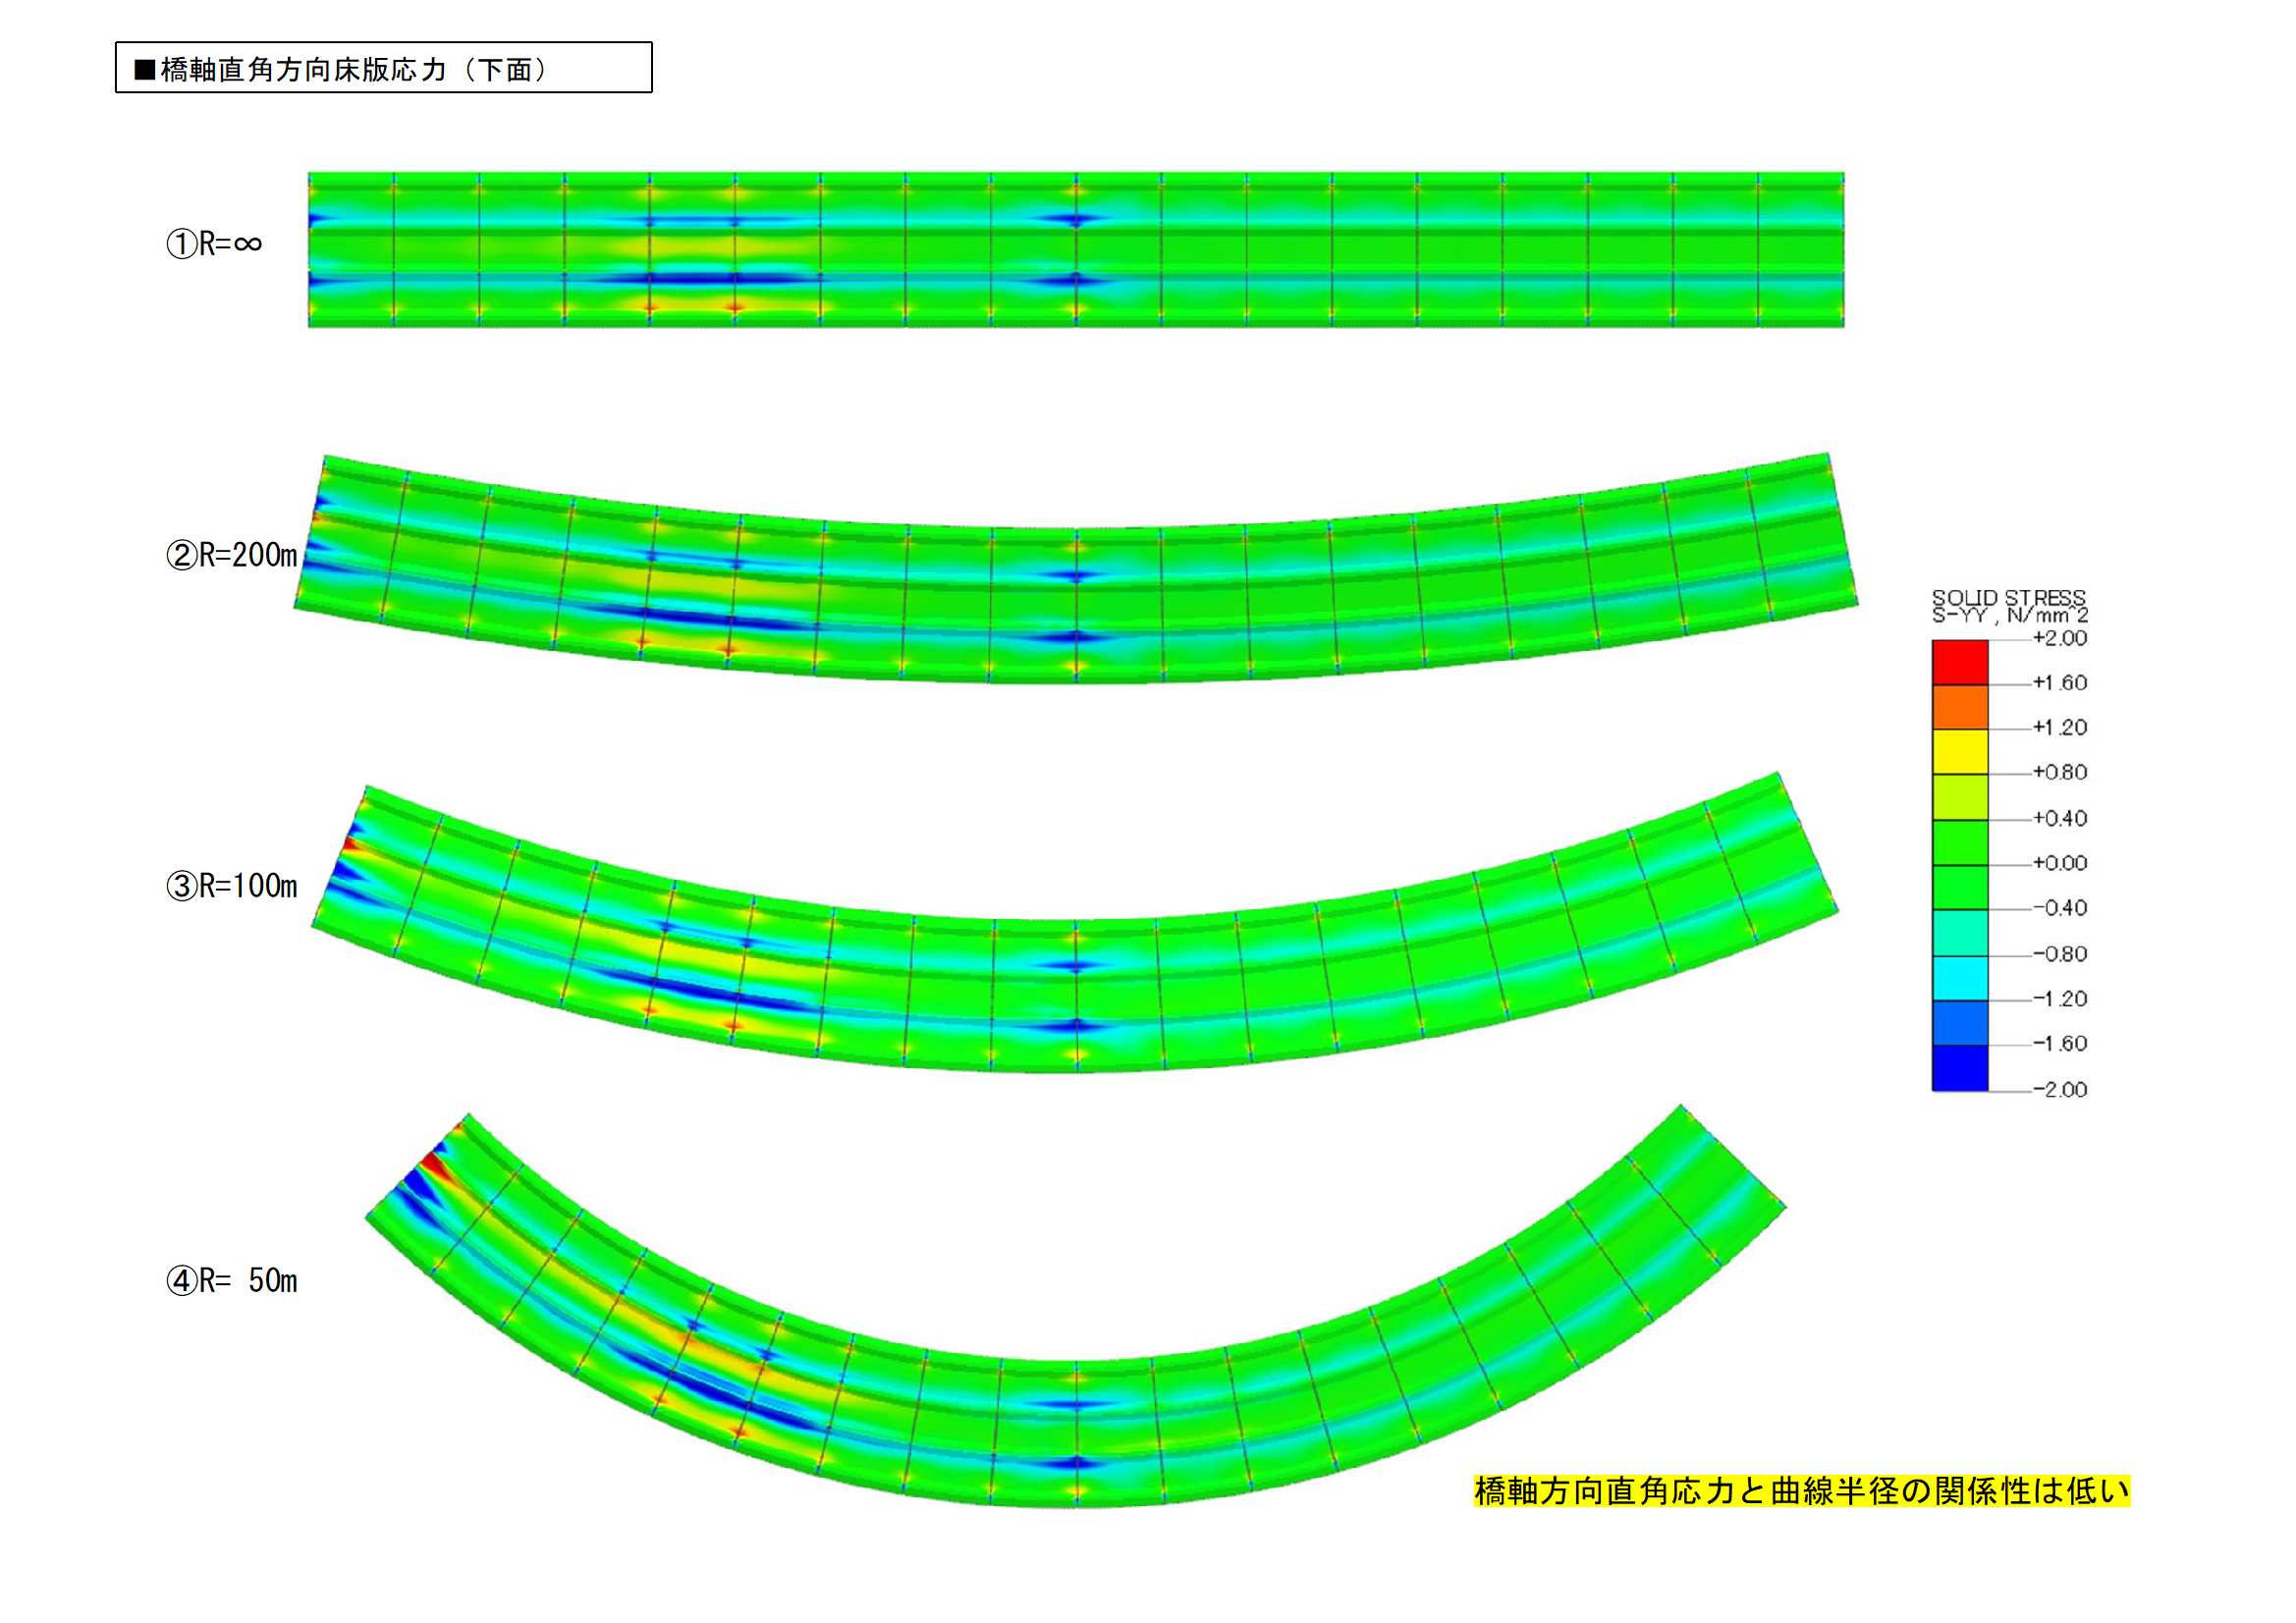
Task: Click the orange legend swatch below +1.60
Action: click(x=1959, y=706)
